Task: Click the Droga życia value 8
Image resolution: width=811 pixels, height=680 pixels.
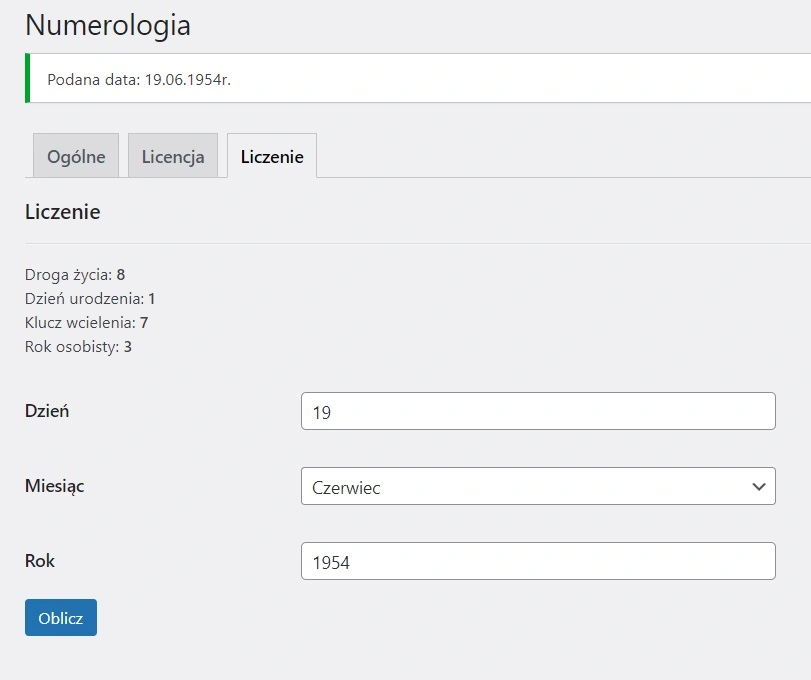Action: coord(121,275)
